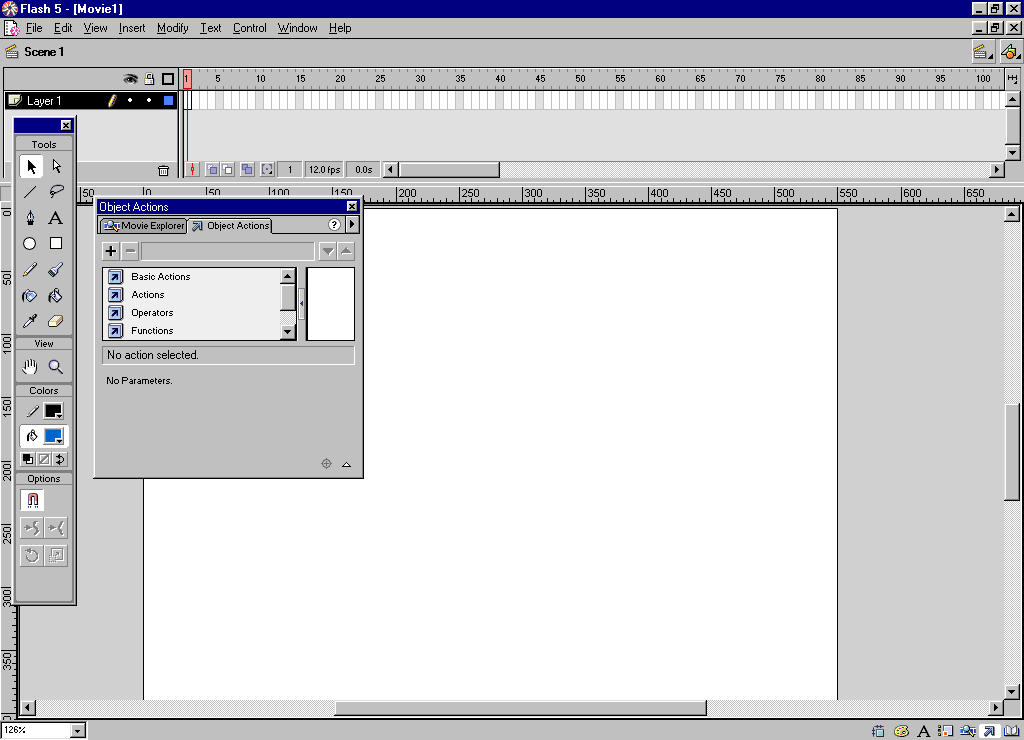
Task: Delete layer using the trash icon
Action: coord(163,170)
